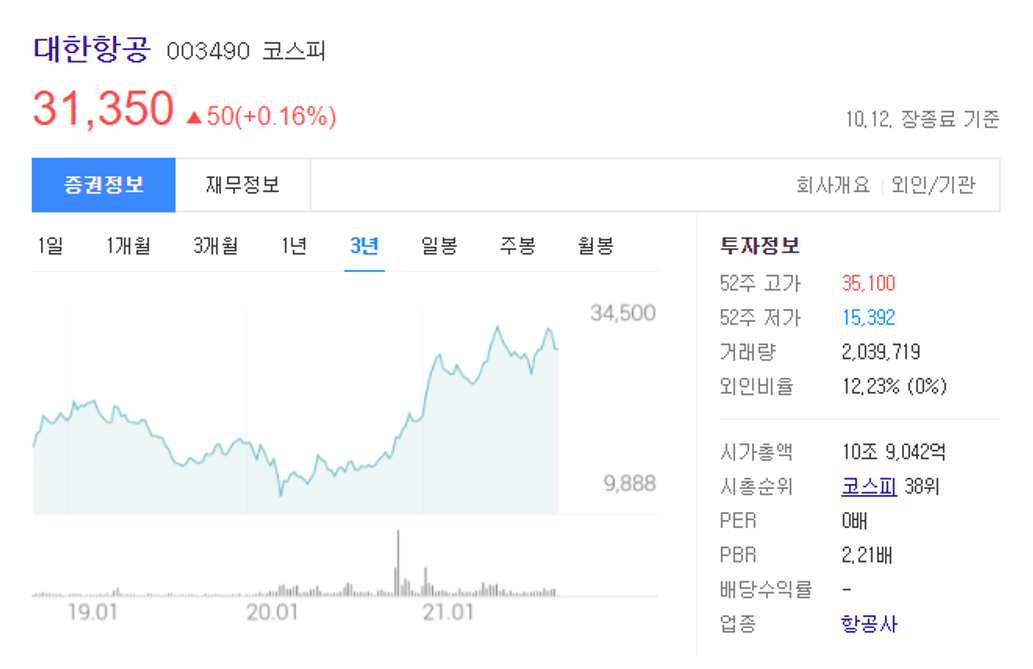Show the 일봉 daily candlestick chart
Viewport: 1033px width, 669px height.
(x=437, y=245)
